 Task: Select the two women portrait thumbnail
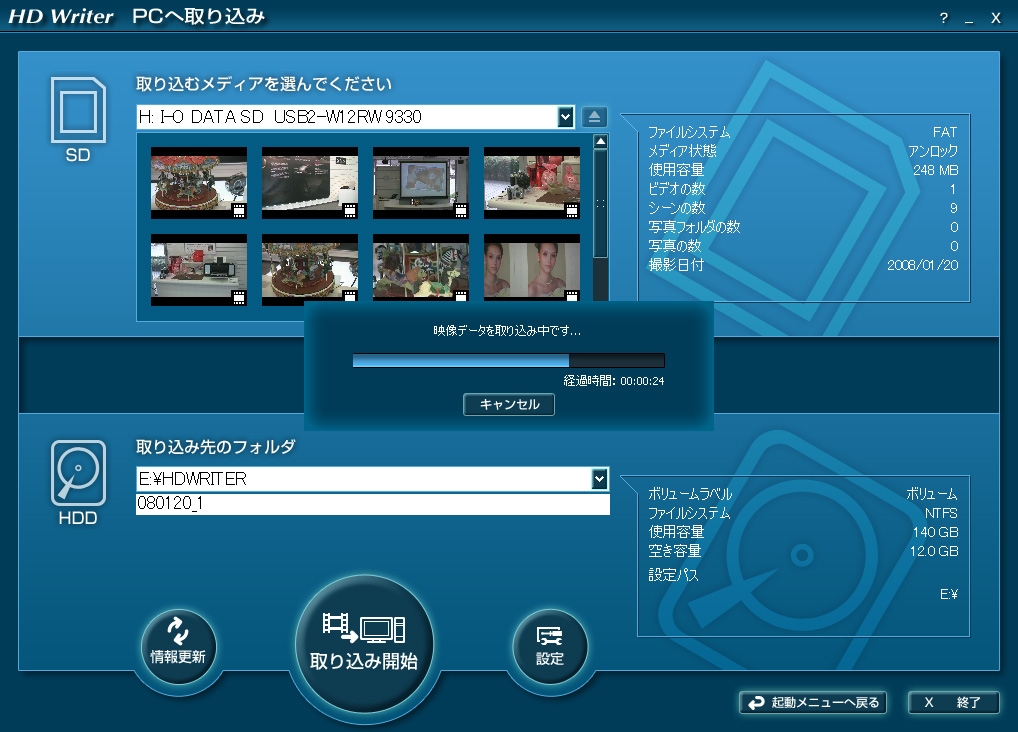click(x=532, y=268)
